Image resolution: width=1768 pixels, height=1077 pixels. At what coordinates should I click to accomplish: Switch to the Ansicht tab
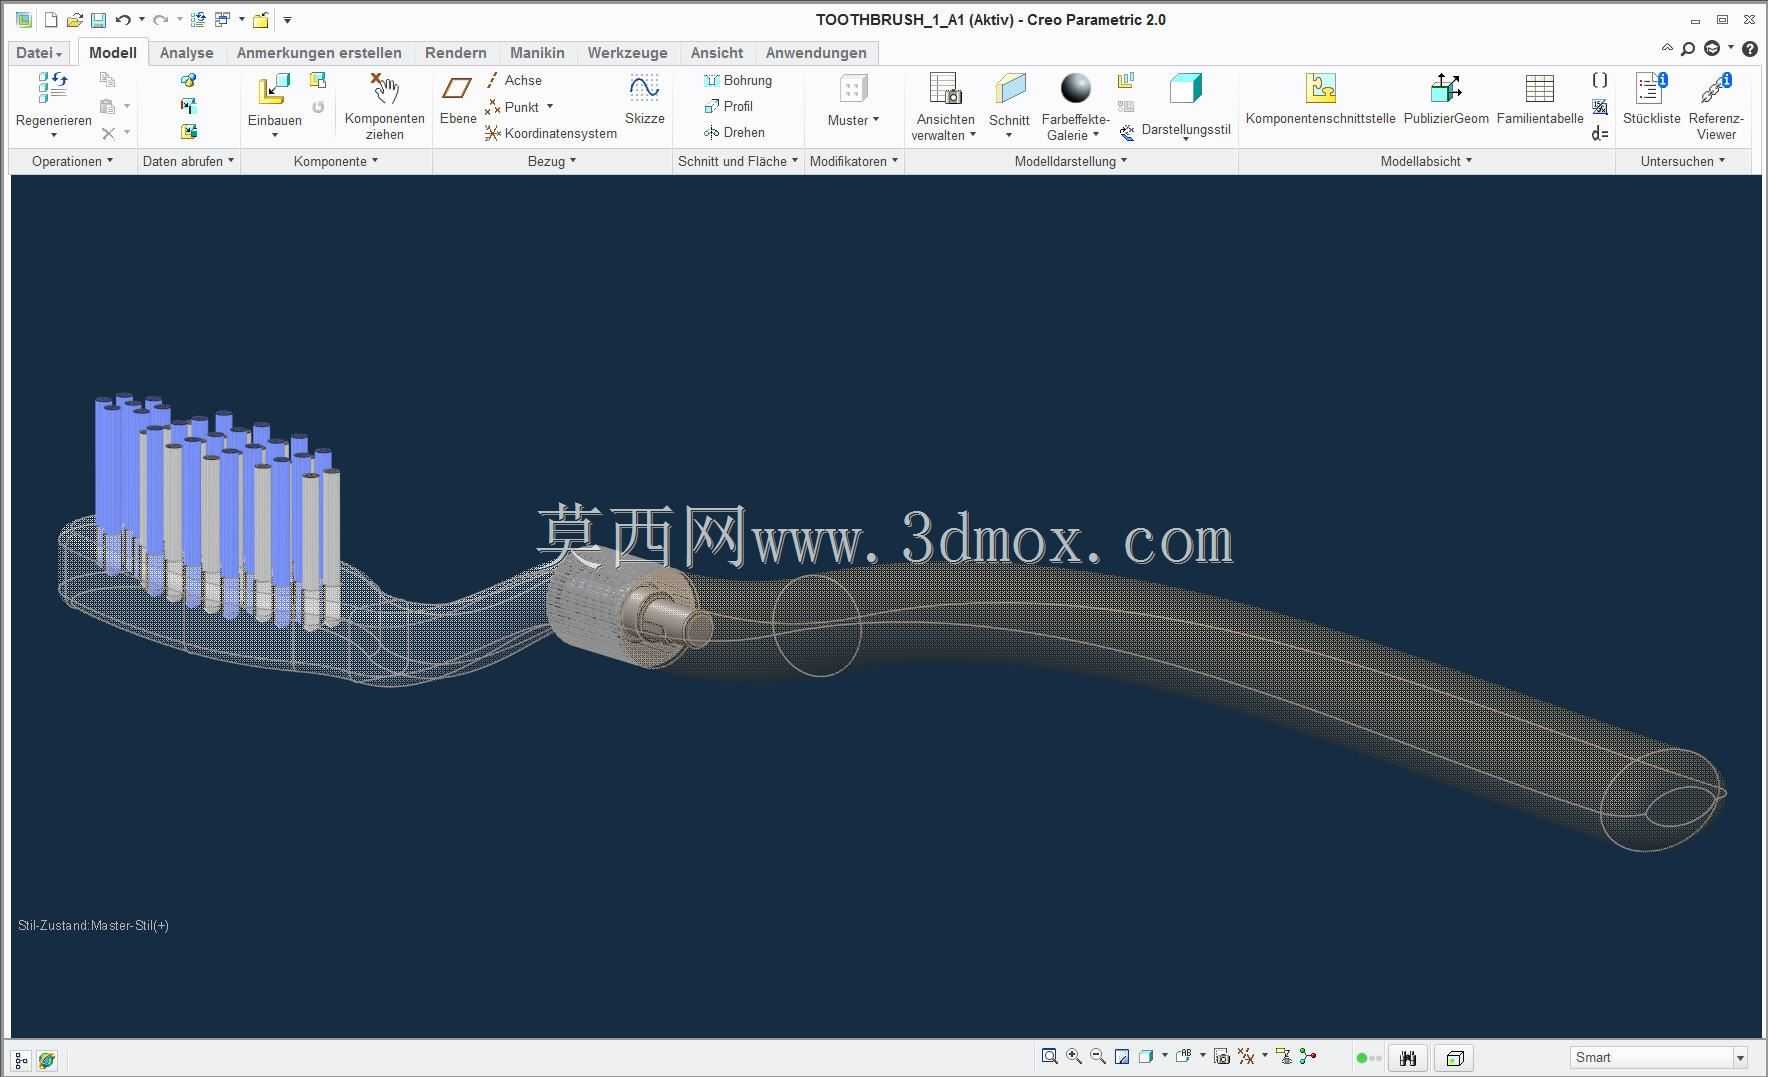pos(717,53)
